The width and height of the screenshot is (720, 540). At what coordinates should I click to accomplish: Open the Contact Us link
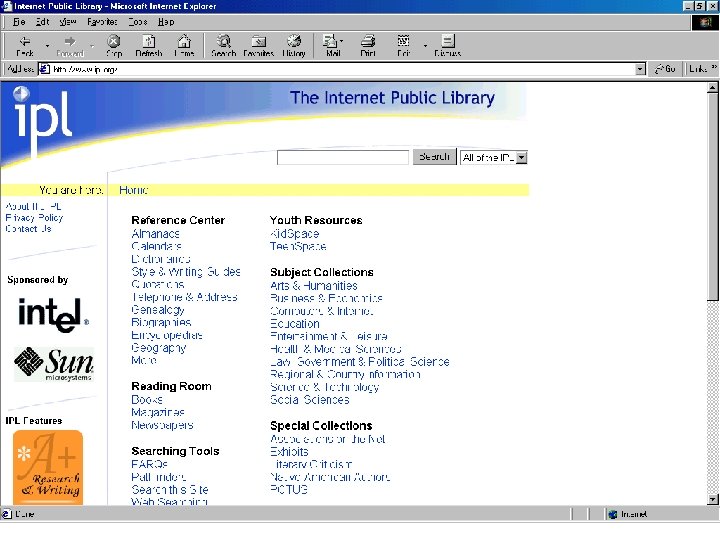[x=28, y=229]
